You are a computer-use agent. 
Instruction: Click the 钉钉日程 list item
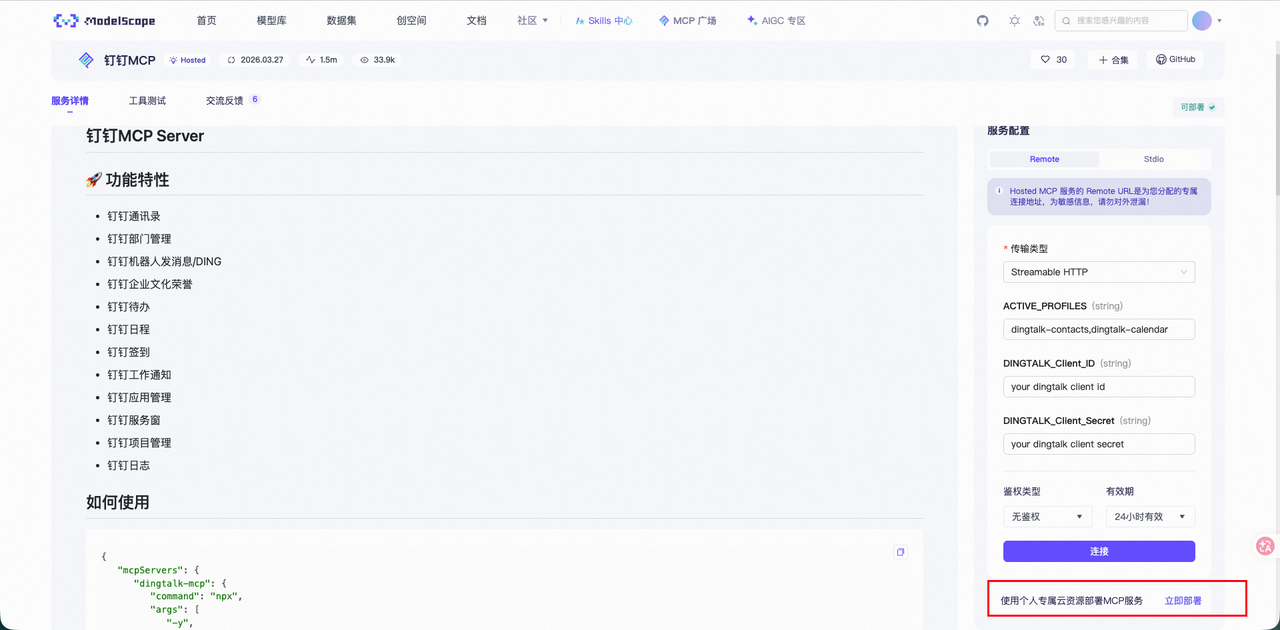(129, 330)
